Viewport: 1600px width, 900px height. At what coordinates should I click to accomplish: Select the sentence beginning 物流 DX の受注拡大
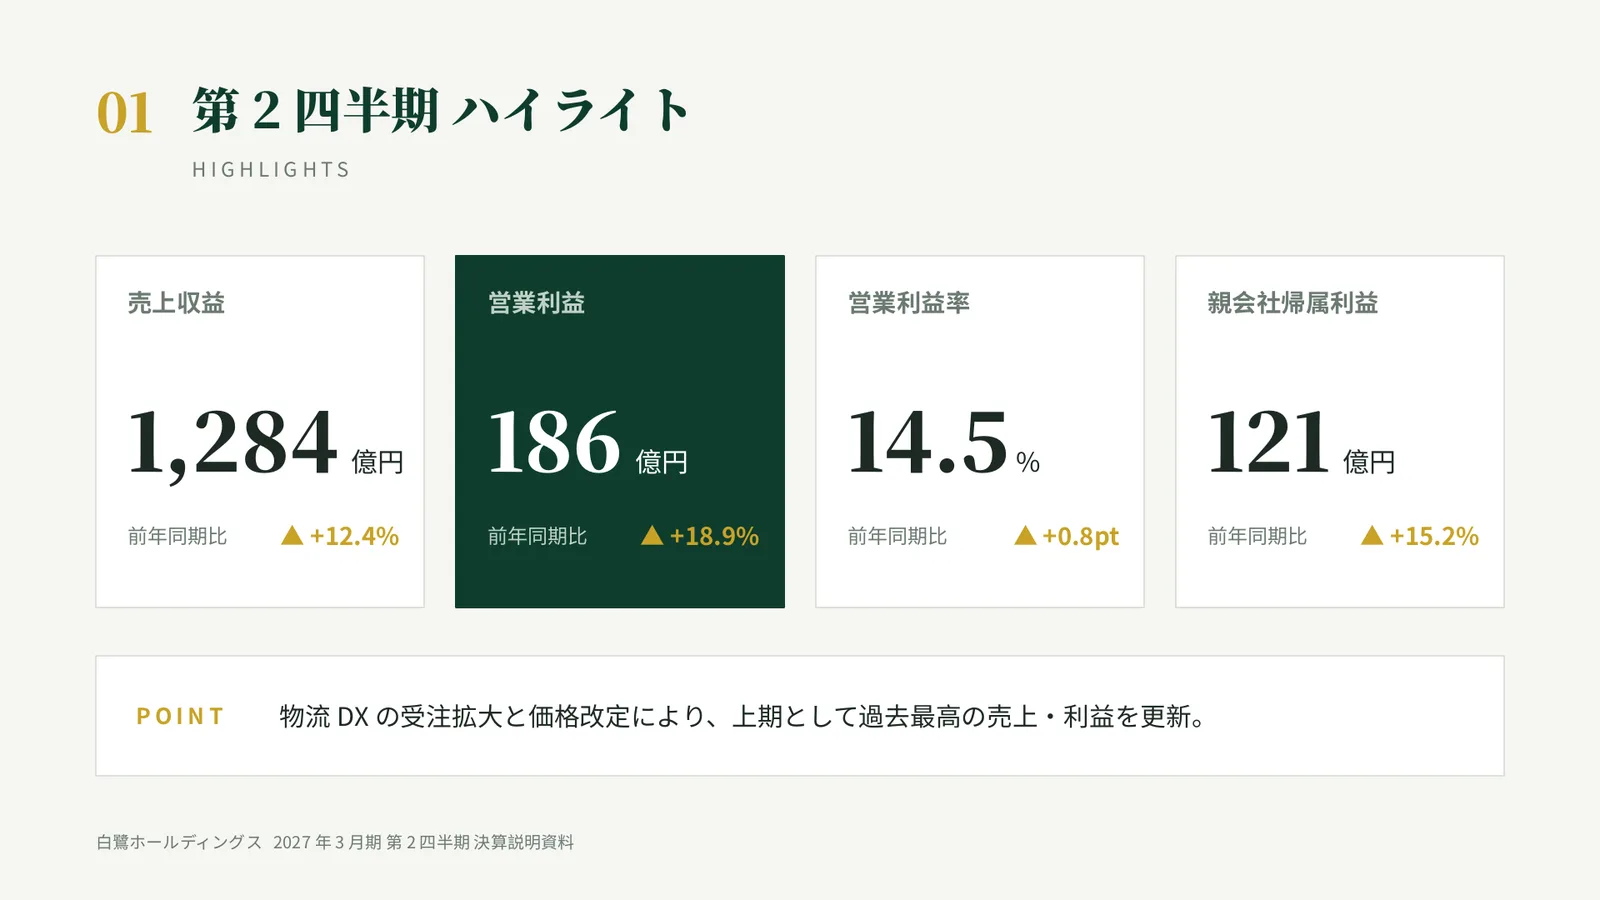(x=743, y=717)
